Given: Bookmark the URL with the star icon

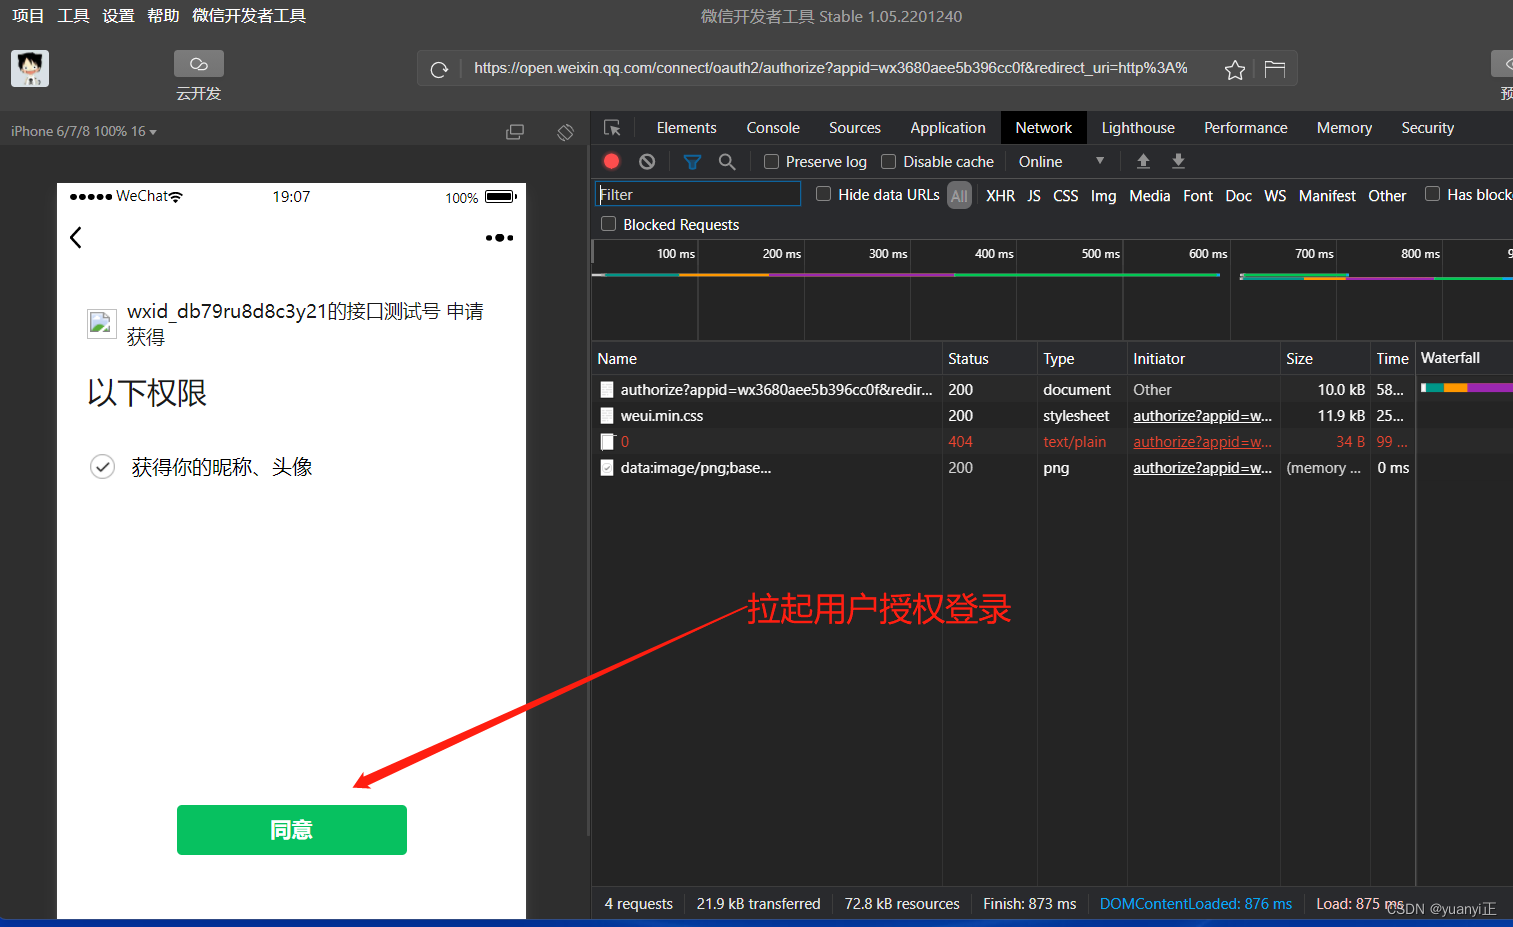Looking at the screenshot, I should coord(1235,69).
